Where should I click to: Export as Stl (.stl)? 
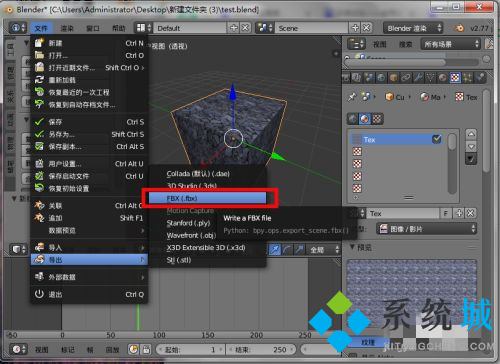point(207,260)
